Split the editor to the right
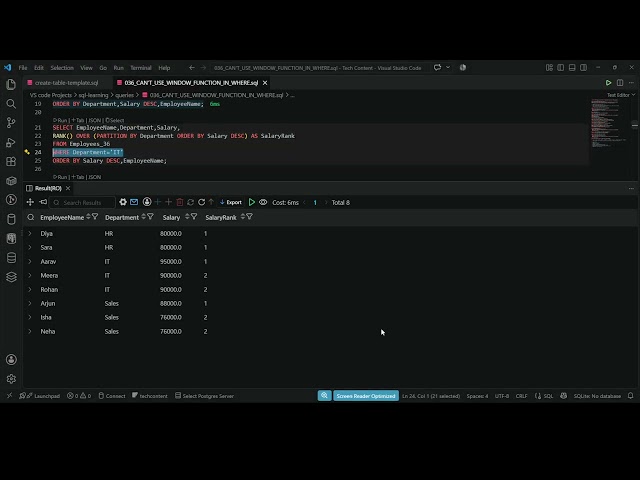This screenshot has width=640, height=480. pos(620,82)
